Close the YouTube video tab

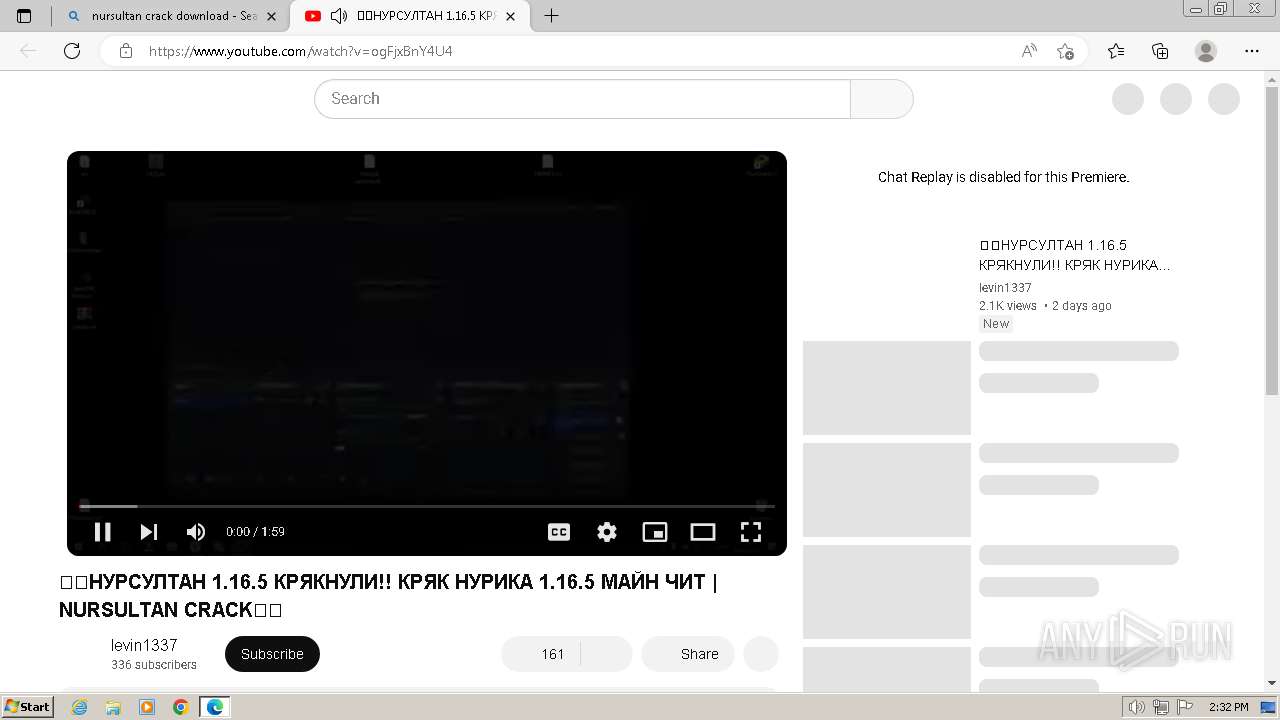click(510, 16)
